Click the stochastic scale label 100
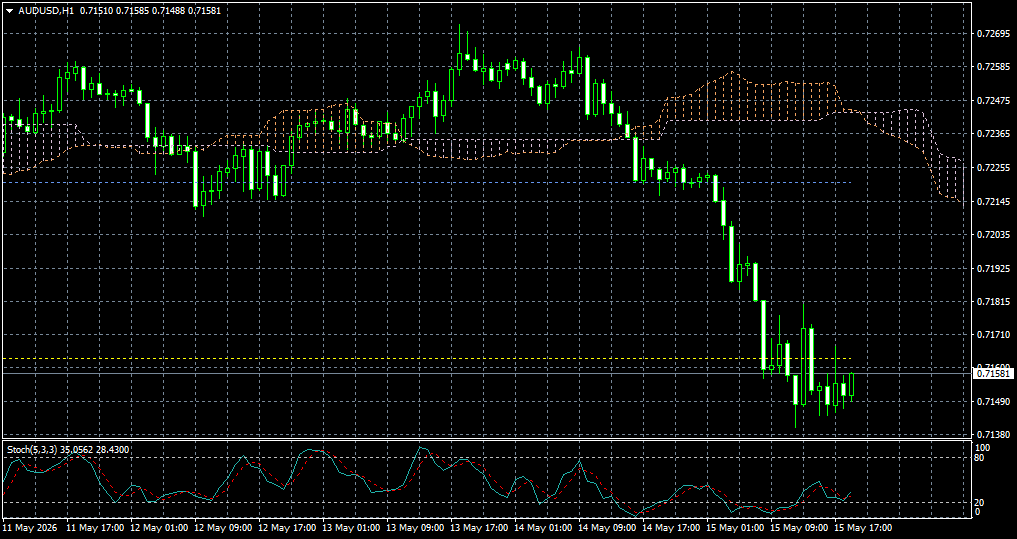Viewport: 1017px width, 539px height. 983,448
